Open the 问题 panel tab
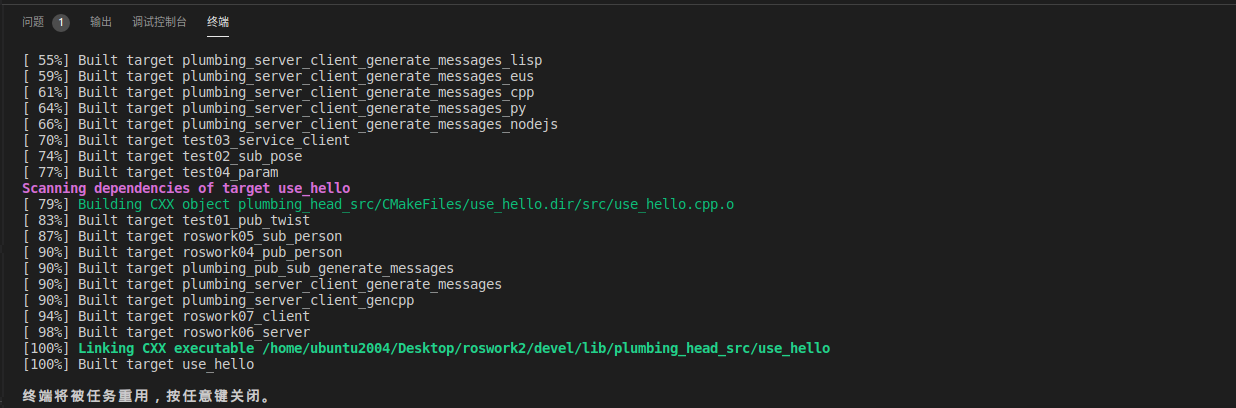The height and width of the screenshot is (408, 1236). pos(33,21)
